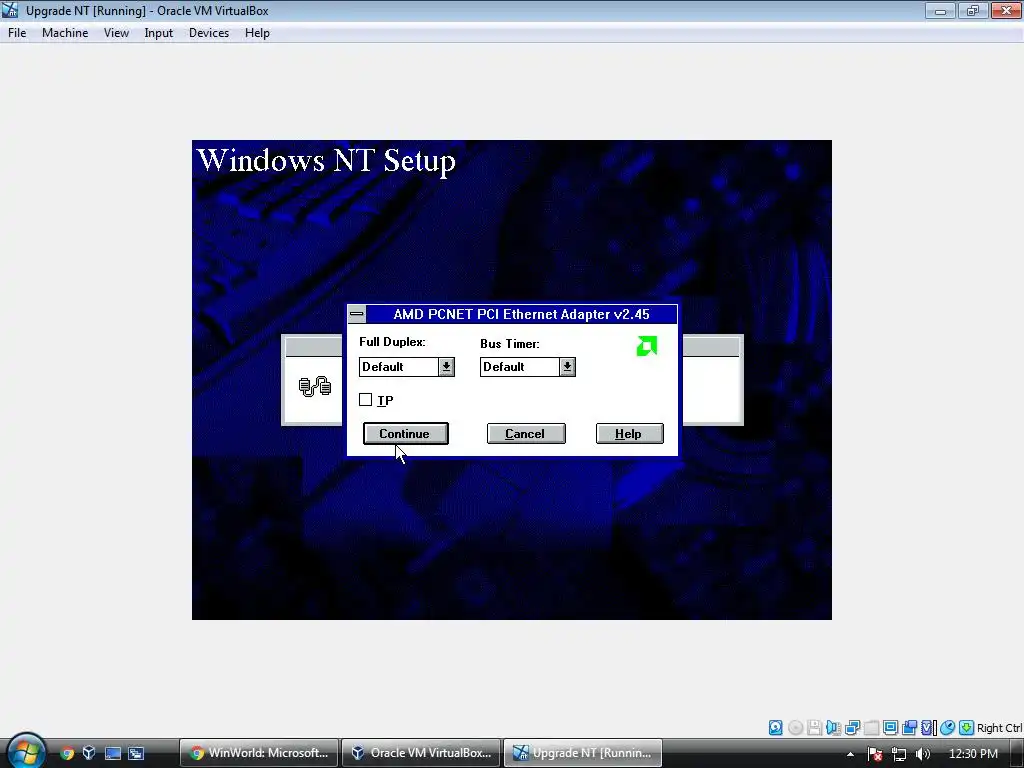Image resolution: width=1024 pixels, height=768 pixels.
Task: Click the virtualization CPU status icon
Action: (929, 728)
